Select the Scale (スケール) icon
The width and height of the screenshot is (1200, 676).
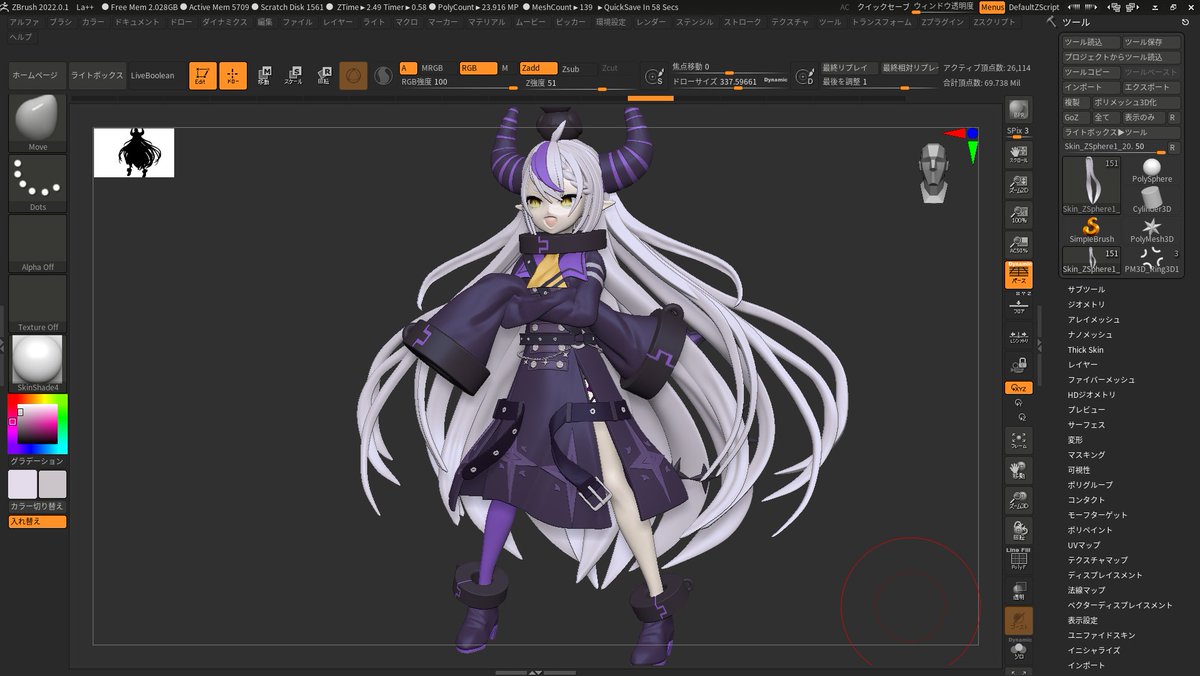[x=294, y=75]
